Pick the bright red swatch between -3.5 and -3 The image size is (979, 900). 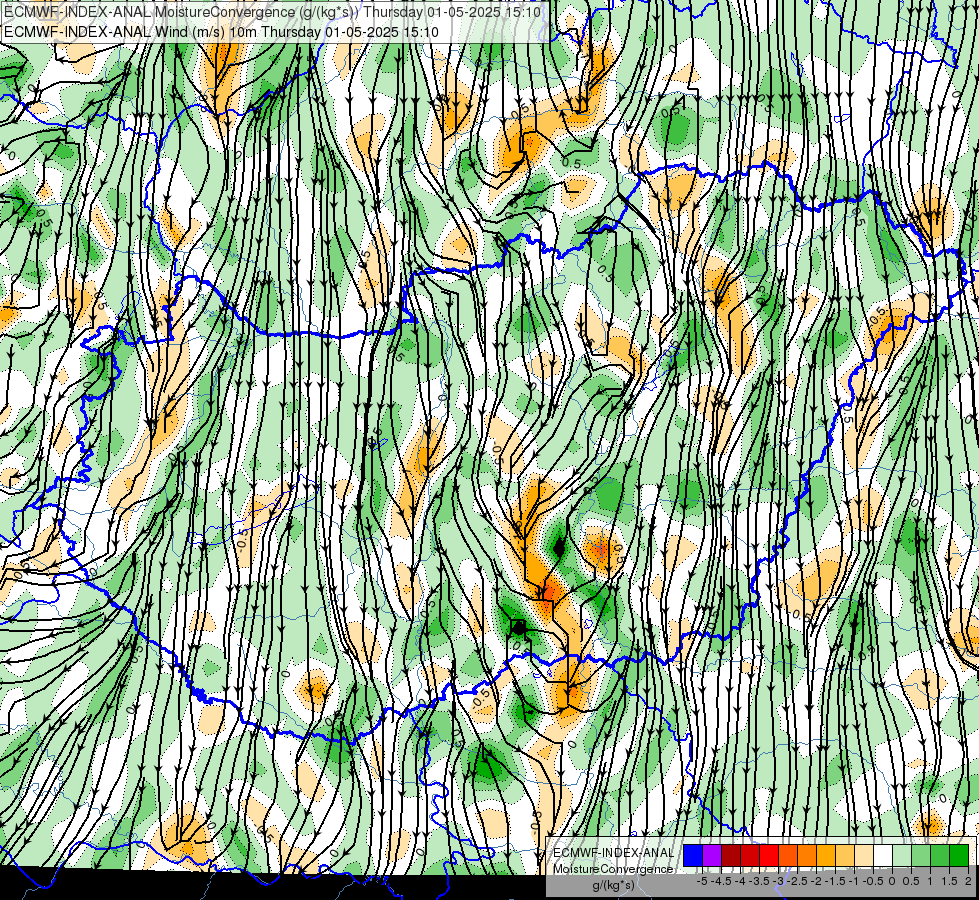(x=769, y=856)
